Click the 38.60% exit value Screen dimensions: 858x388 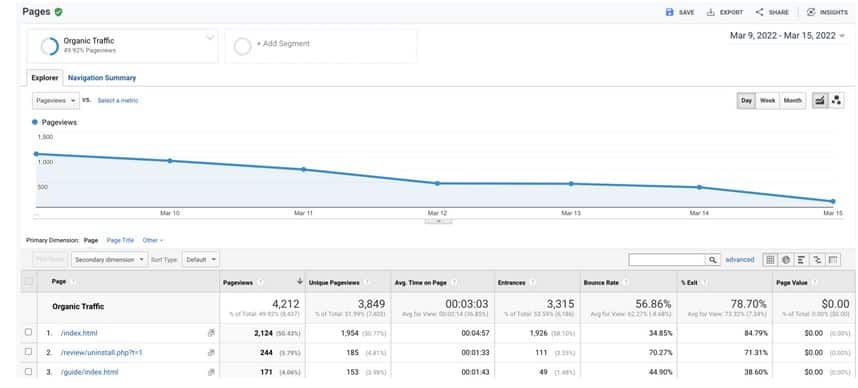(x=756, y=372)
